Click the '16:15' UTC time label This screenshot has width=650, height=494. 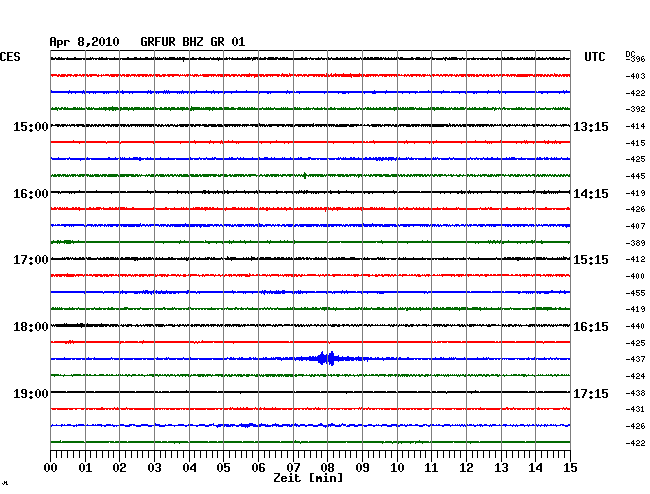click(x=591, y=327)
